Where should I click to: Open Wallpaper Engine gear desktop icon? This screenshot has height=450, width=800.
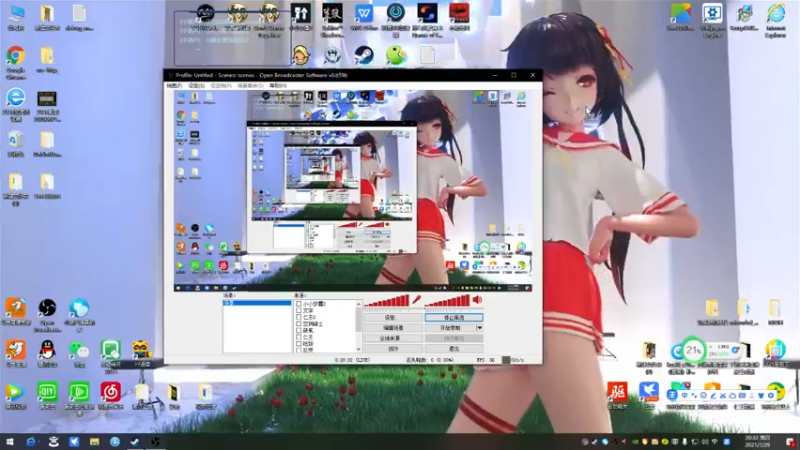712,13
